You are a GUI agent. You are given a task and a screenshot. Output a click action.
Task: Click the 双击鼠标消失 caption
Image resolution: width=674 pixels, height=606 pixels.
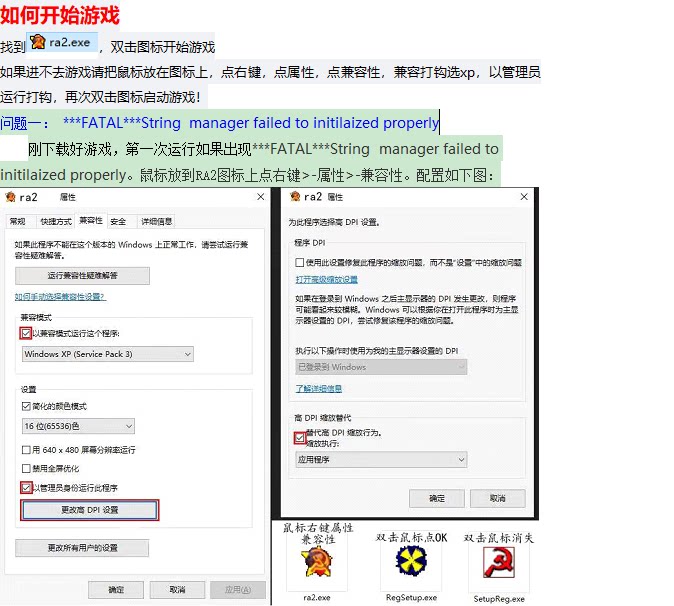pyautogui.click(x=499, y=538)
